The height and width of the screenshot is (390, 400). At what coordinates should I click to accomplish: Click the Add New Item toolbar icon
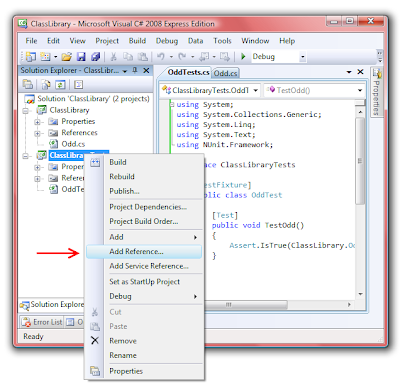point(45,57)
